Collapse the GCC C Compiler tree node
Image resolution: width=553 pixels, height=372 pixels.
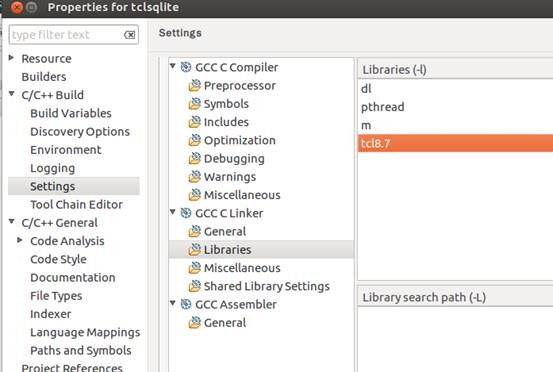[173, 66]
